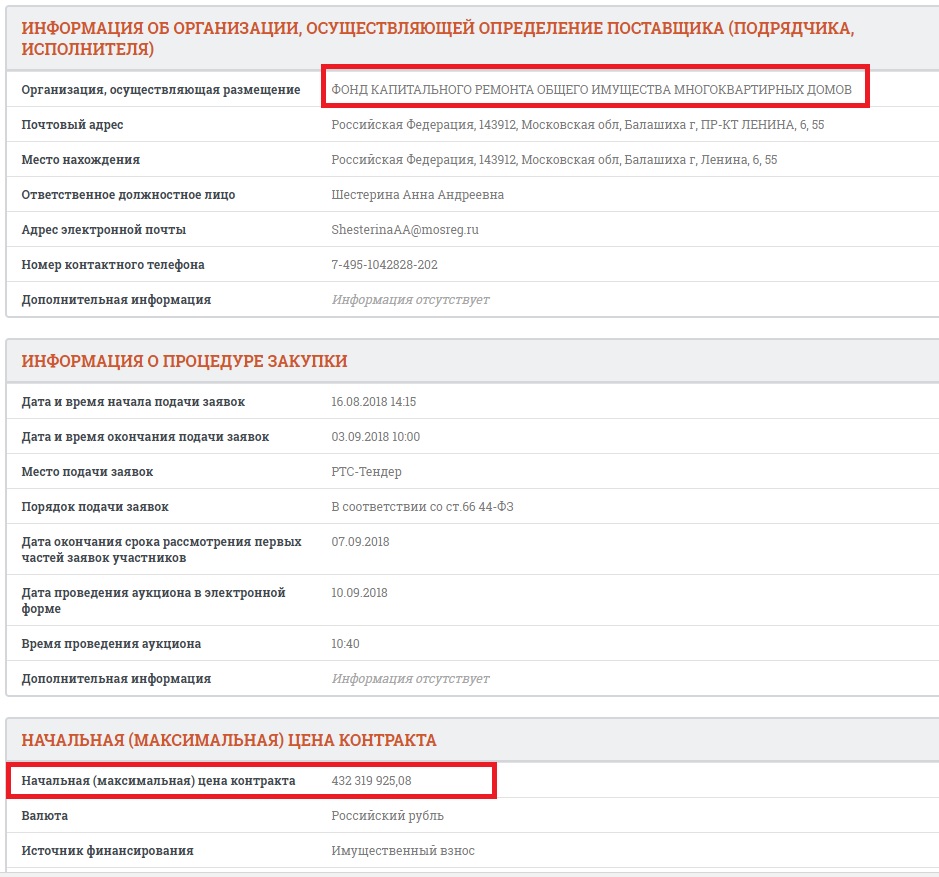Image resolution: width=939 pixels, height=877 pixels.
Task: Click the 'Организация, осуществляющая размещение' label
Action: coord(160,90)
